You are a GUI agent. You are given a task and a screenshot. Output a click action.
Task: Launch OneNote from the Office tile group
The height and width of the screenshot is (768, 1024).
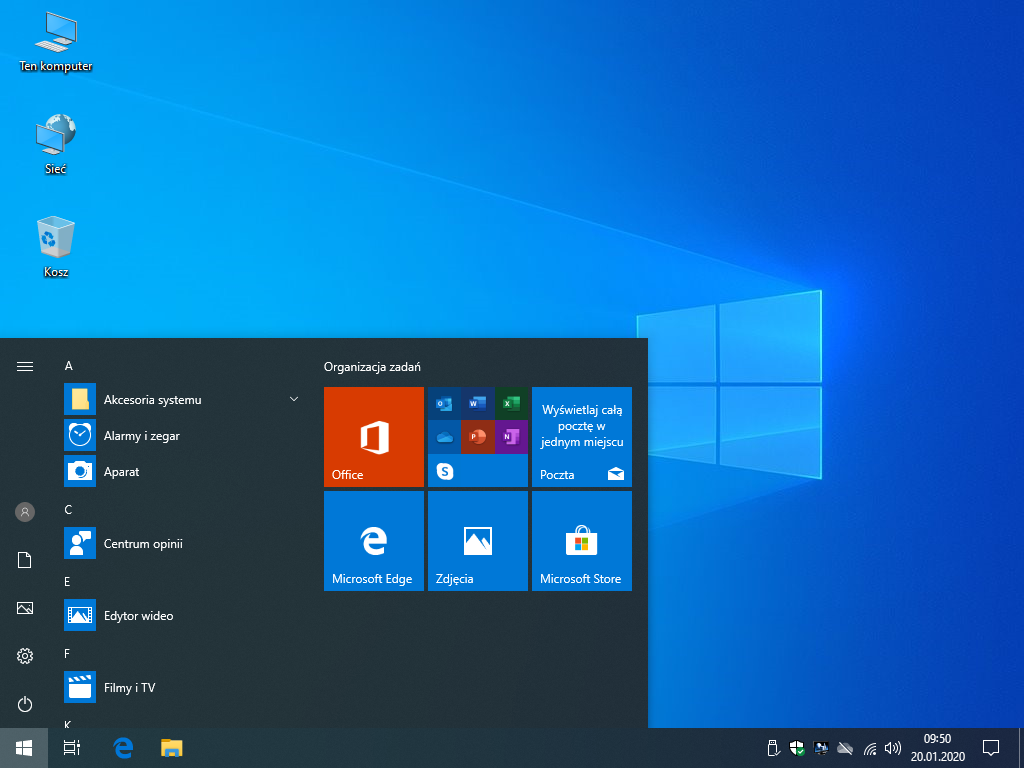pyautogui.click(x=511, y=437)
